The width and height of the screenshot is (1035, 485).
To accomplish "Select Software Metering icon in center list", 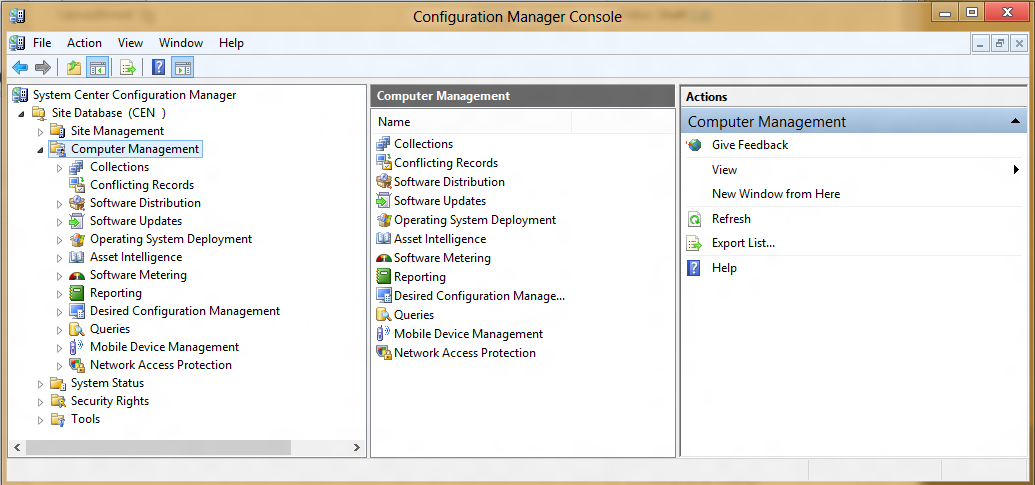I will pyautogui.click(x=384, y=258).
